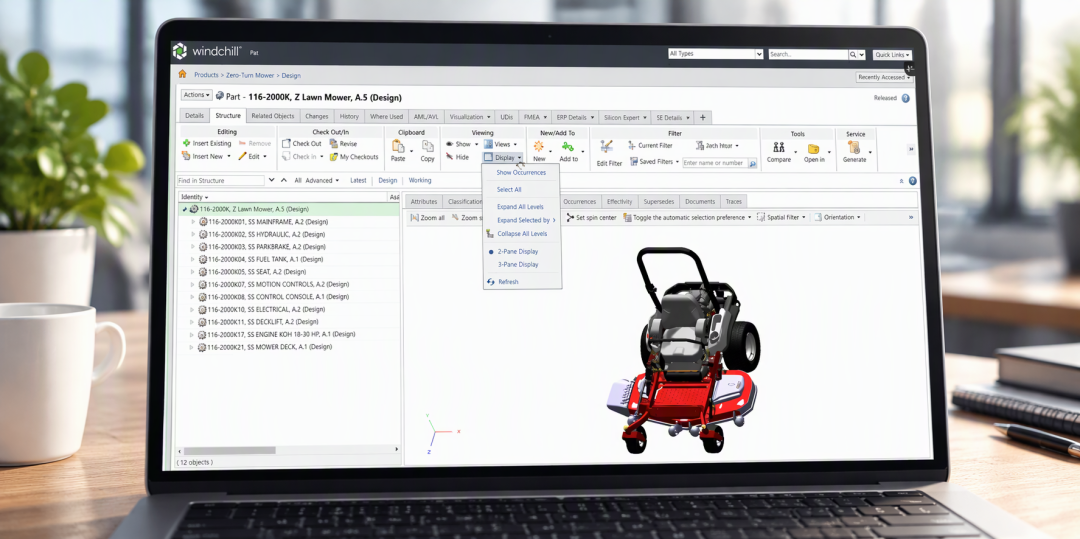Open the Quick Links dropdown

tap(893, 55)
